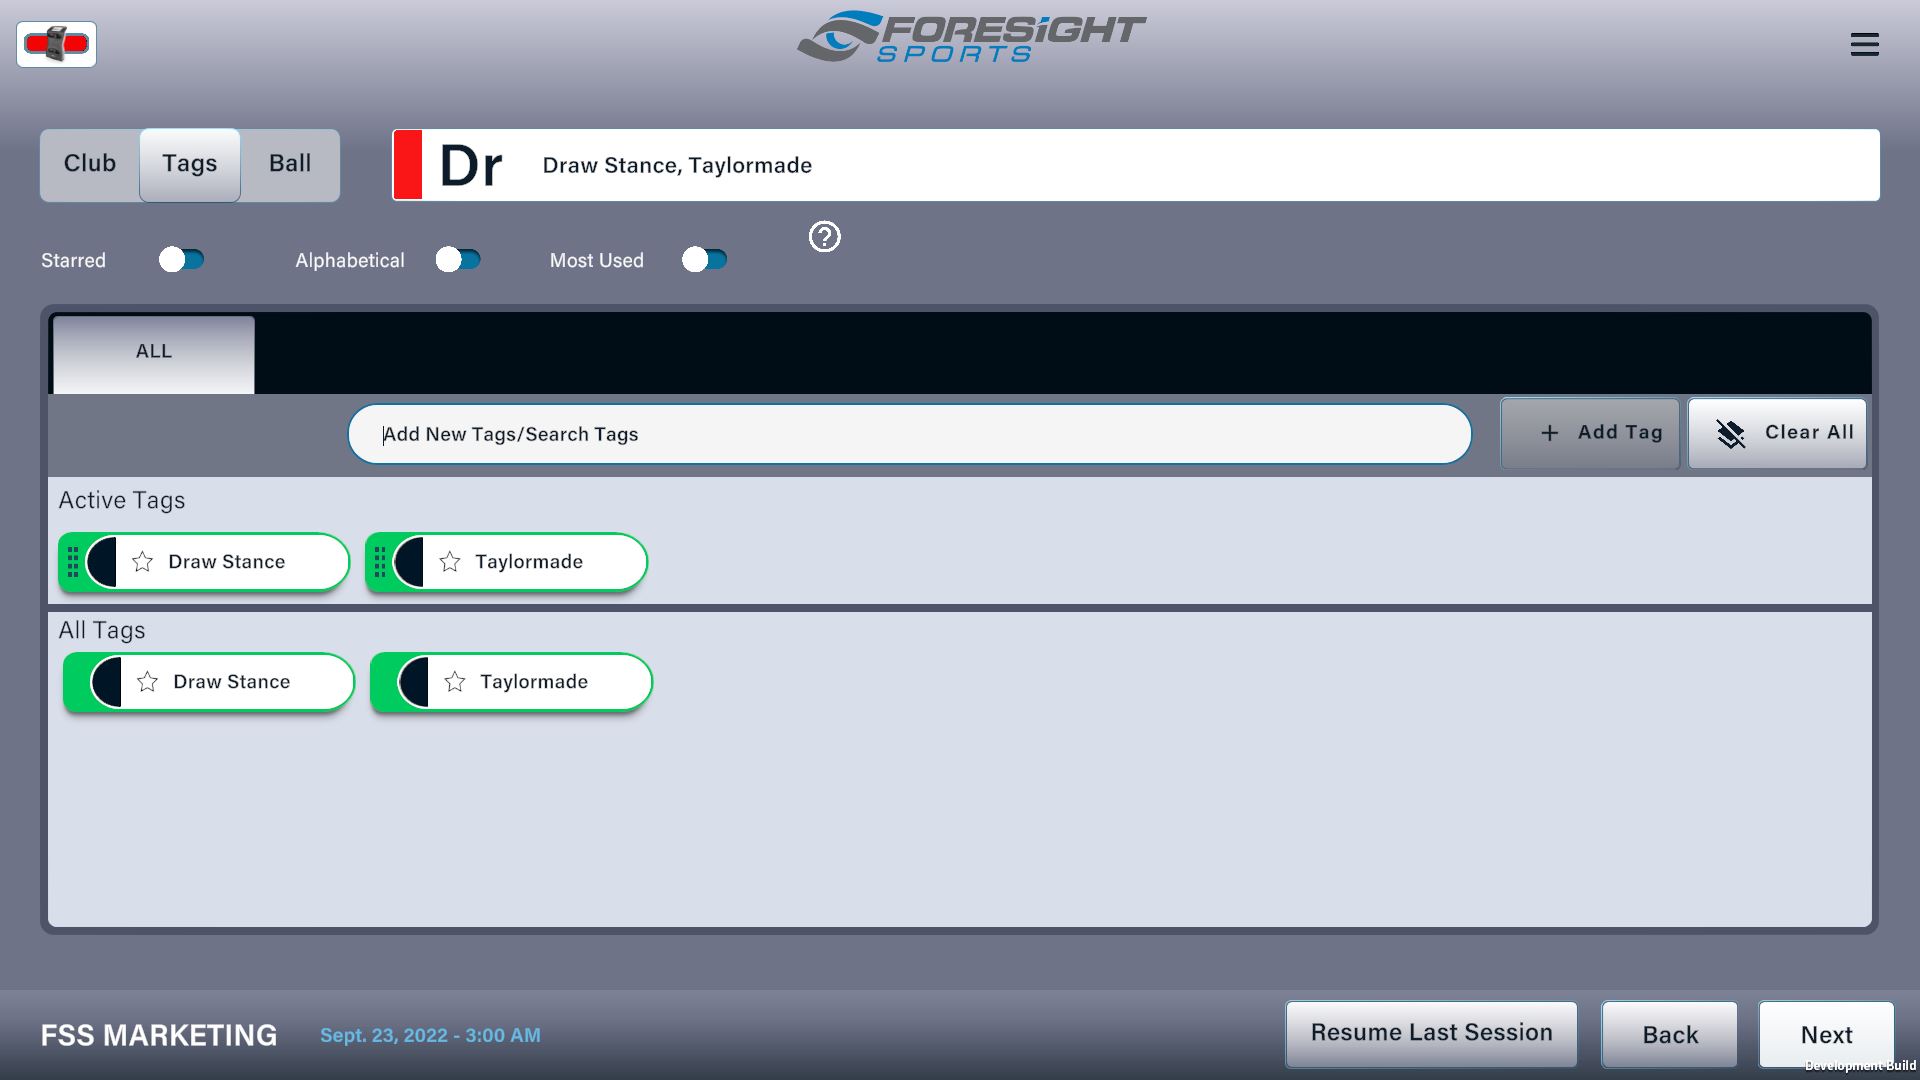Click the help question mark icon
This screenshot has height=1080, width=1920.
click(x=824, y=237)
